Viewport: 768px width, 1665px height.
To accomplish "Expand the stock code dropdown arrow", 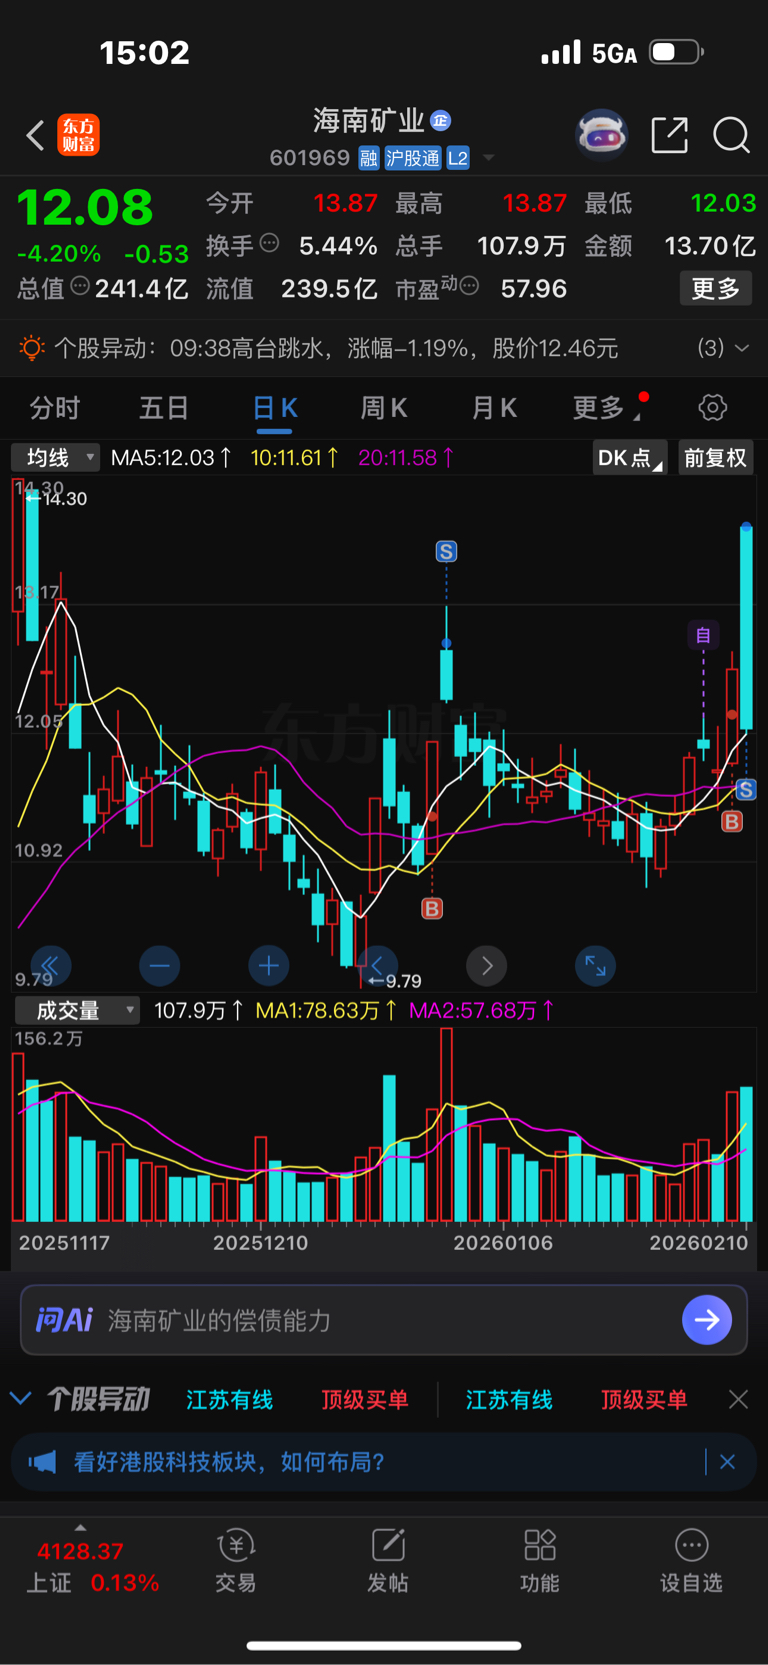I will click(x=488, y=158).
